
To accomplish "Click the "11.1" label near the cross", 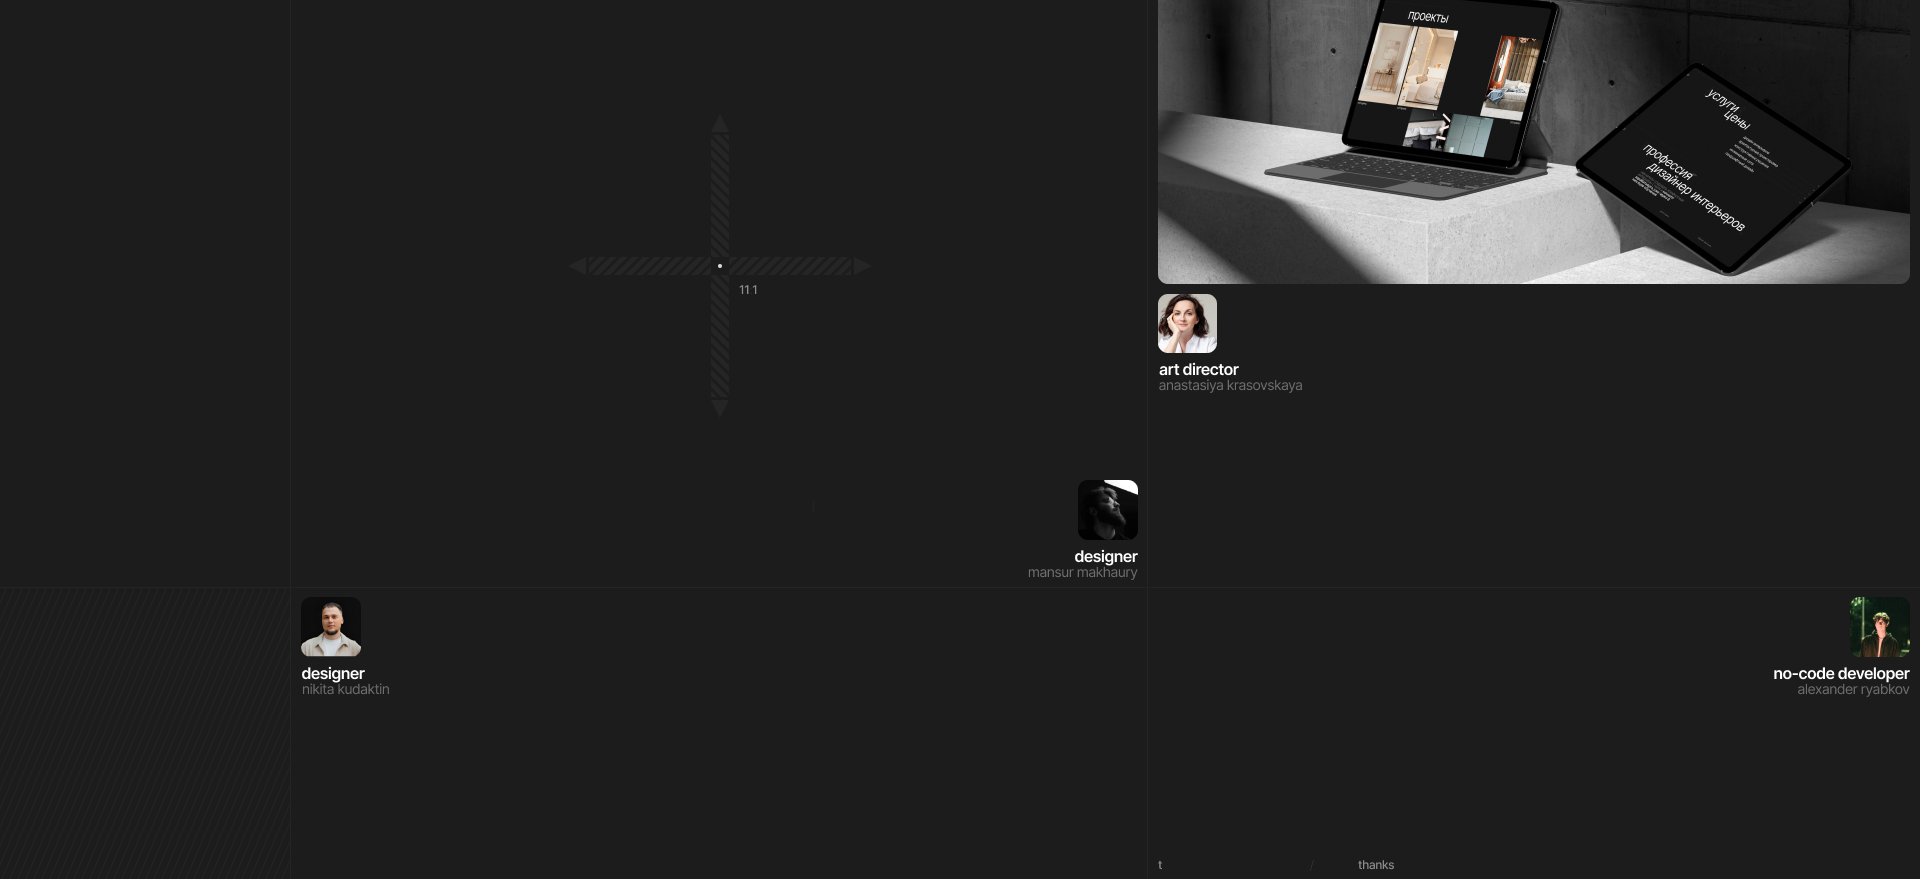I will coord(748,290).
